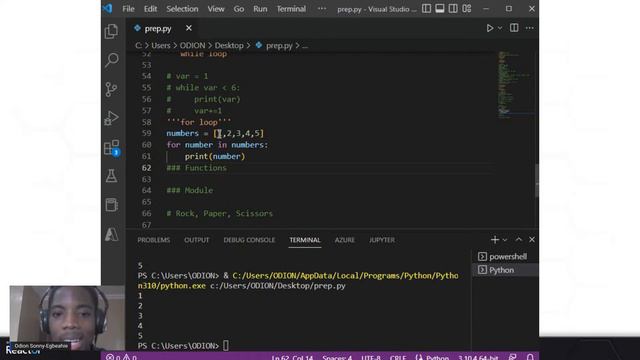Open the feedback icon in status bar
640x360 pixels.
[513, 357]
